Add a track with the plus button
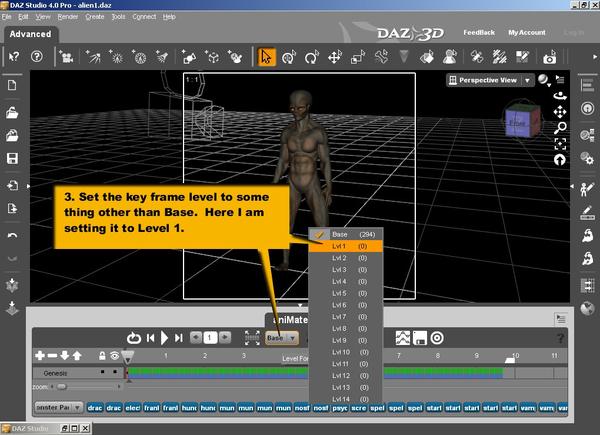The image size is (600, 435). tap(40, 356)
